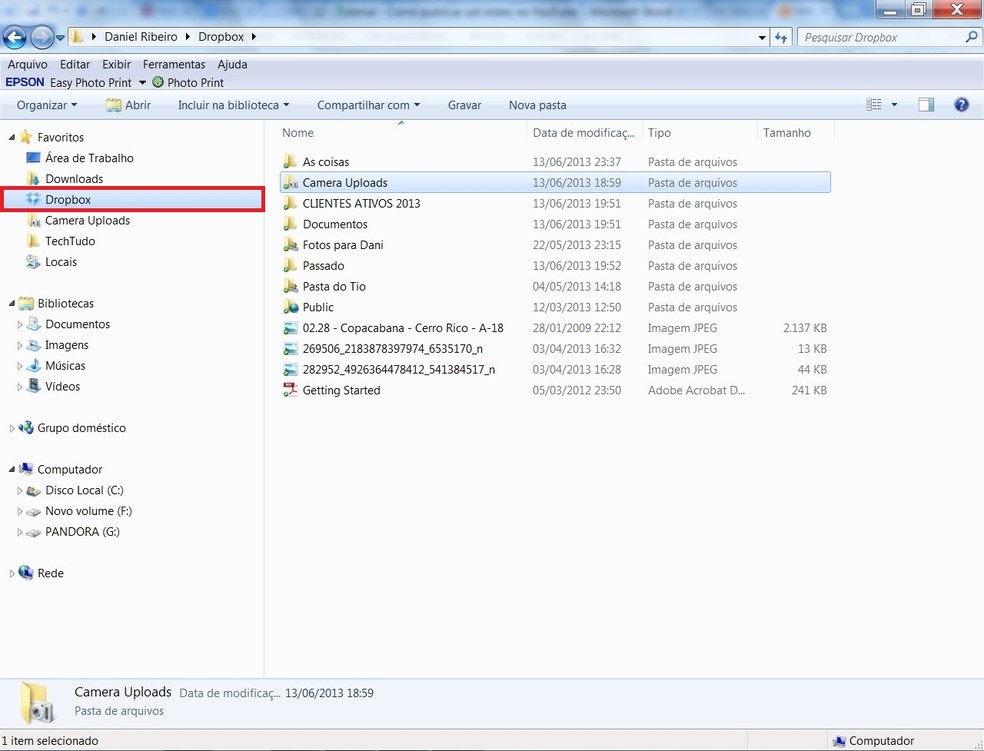This screenshot has height=751, width=984.
Task: Toggle the preview pane icon
Action: 926,105
